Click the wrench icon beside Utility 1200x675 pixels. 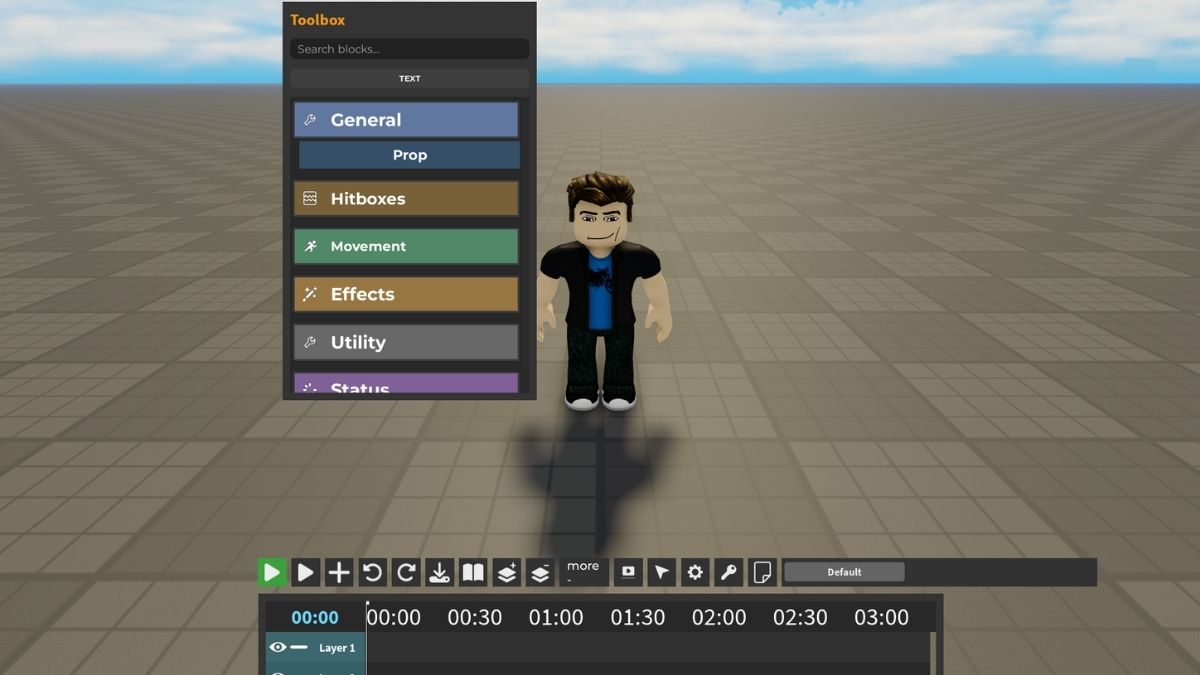coord(310,342)
